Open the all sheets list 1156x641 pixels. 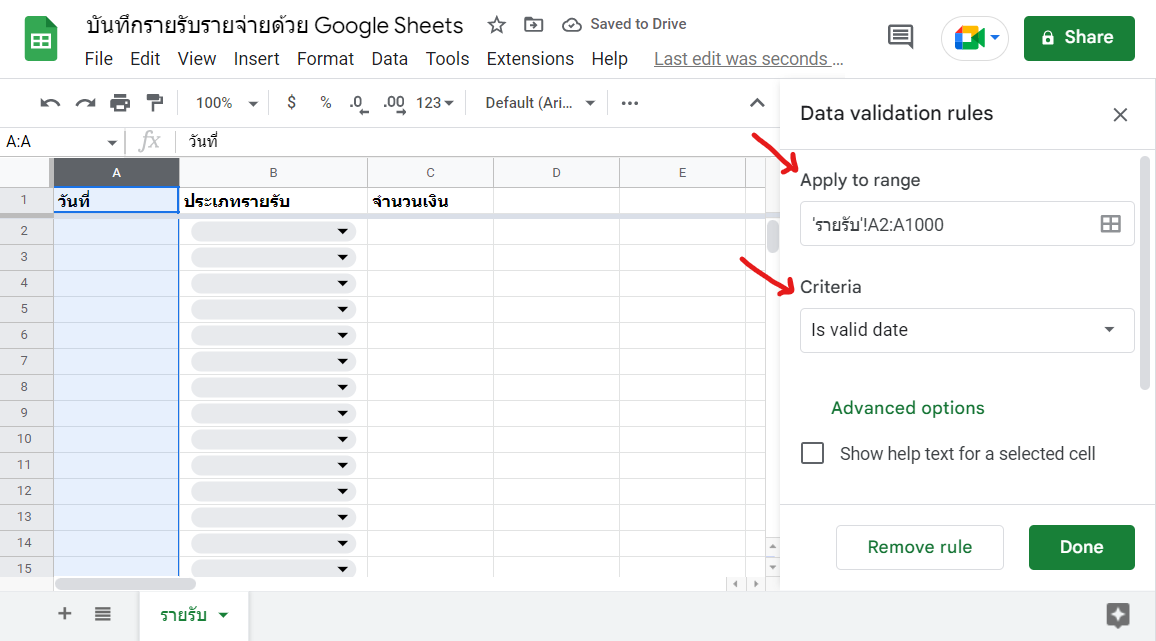click(x=102, y=614)
